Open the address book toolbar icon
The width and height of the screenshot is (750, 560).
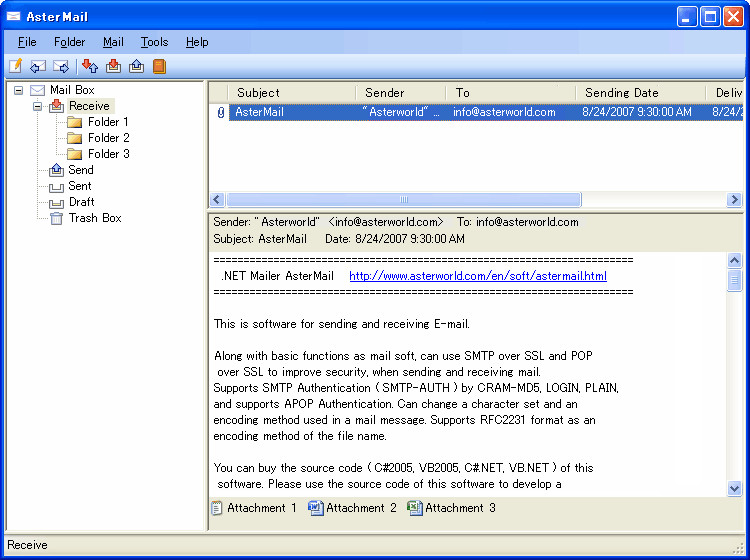[159, 66]
